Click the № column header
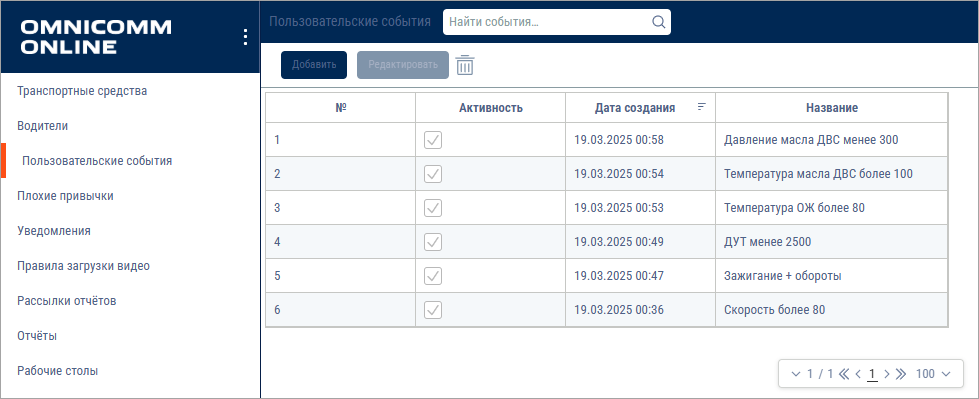This screenshot has width=979, height=399. pos(341,107)
